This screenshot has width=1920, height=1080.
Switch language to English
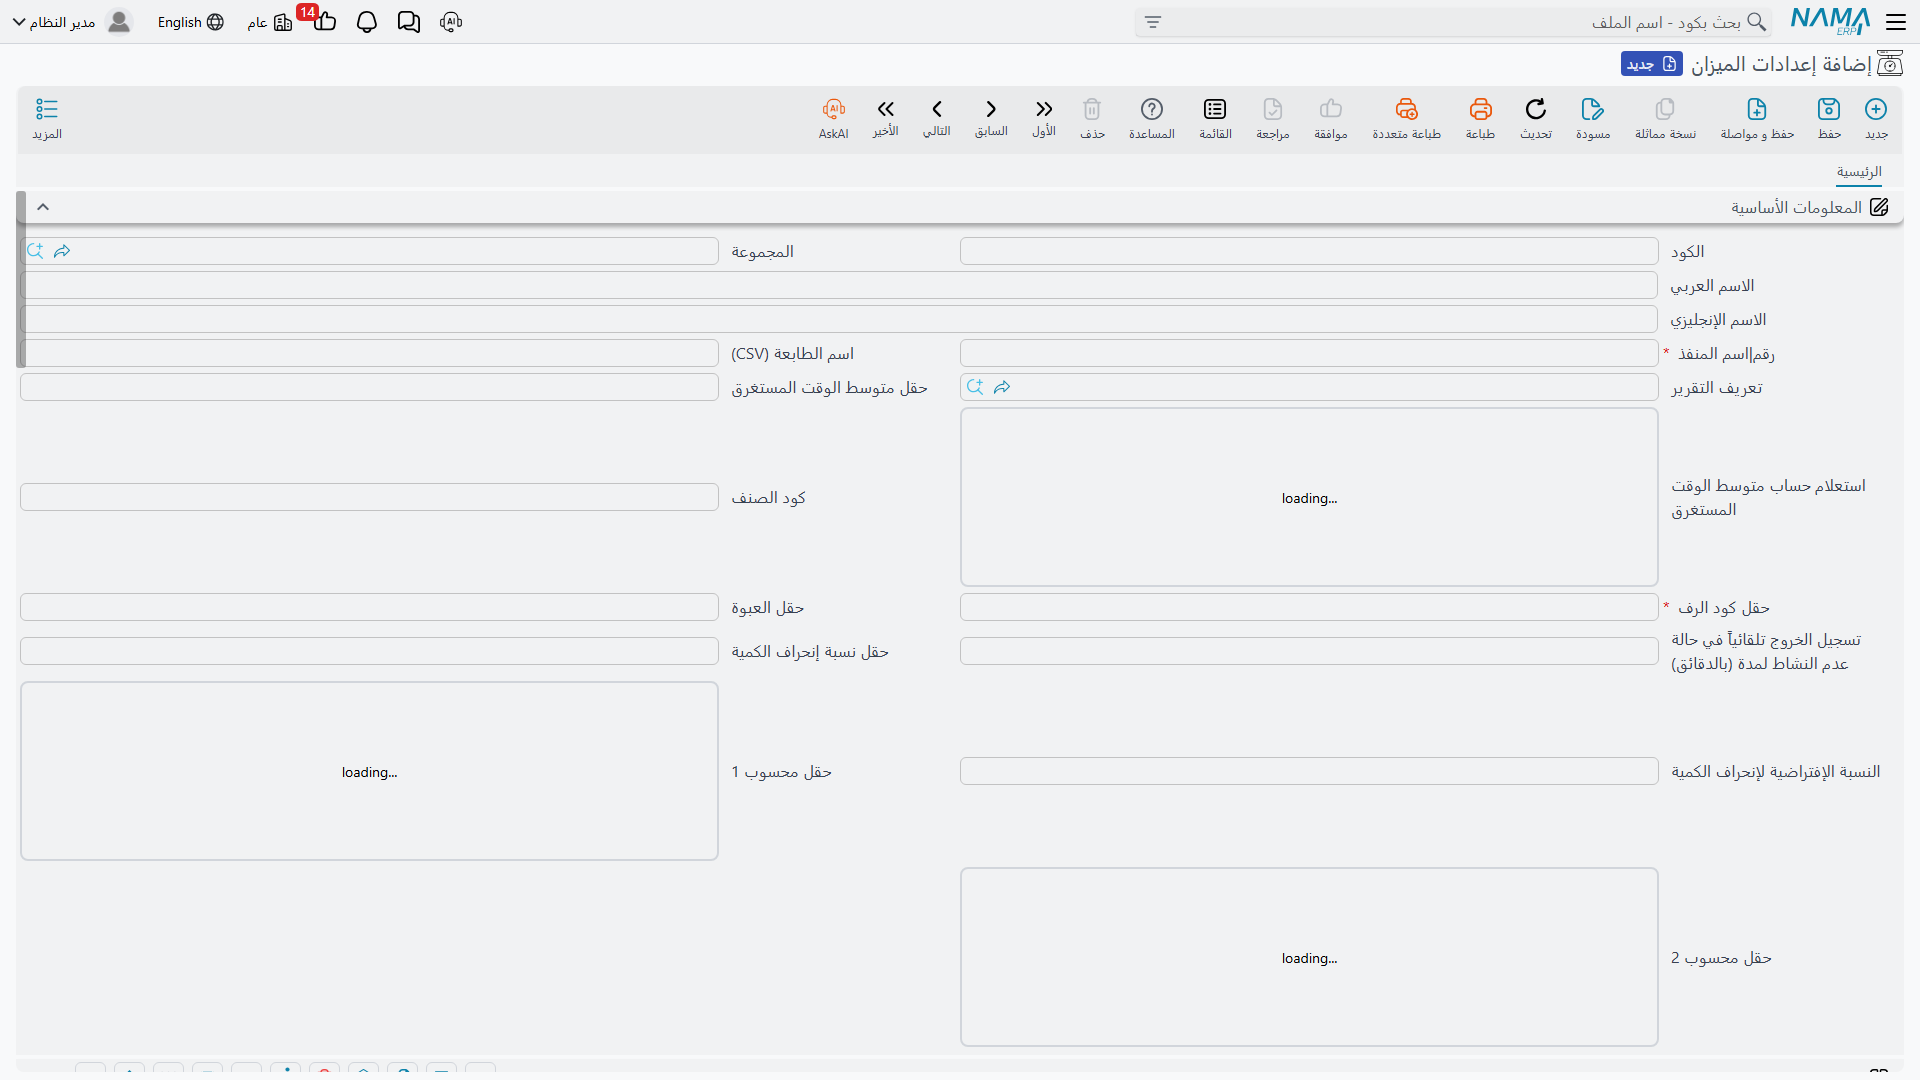(190, 22)
